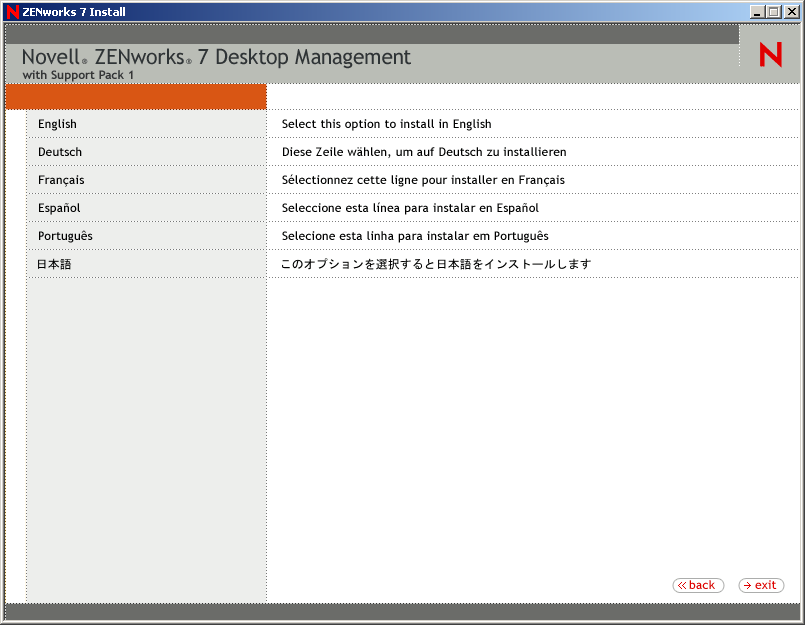The height and width of the screenshot is (625, 805).
Task: Click the red Novell N logo in header
Action: click(771, 54)
